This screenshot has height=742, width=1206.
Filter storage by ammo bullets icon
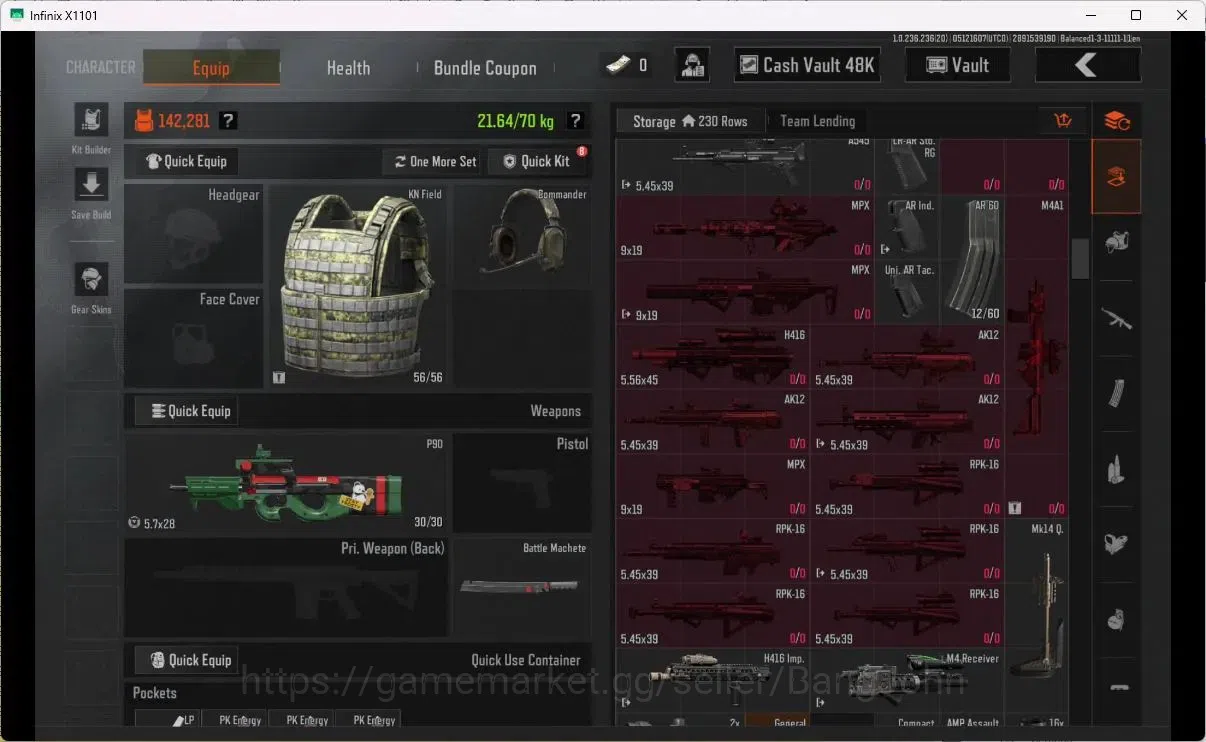click(1116, 469)
